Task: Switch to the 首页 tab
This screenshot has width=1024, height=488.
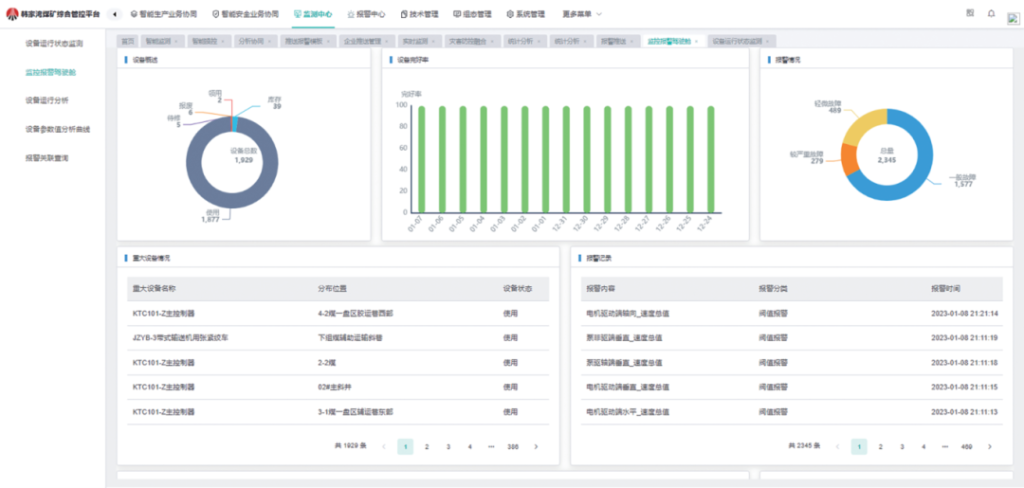Action: coord(126,42)
